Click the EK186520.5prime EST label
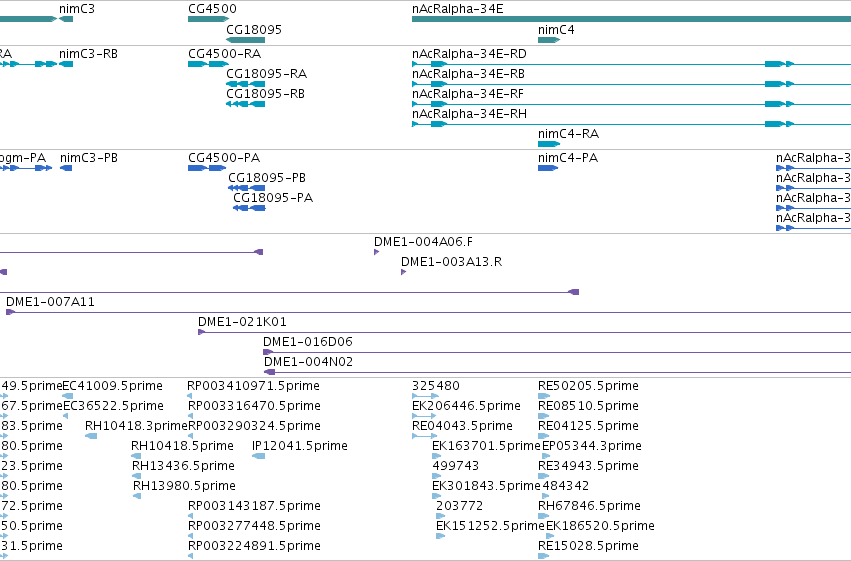The width and height of the screenshot is (851, 561). 600,526
